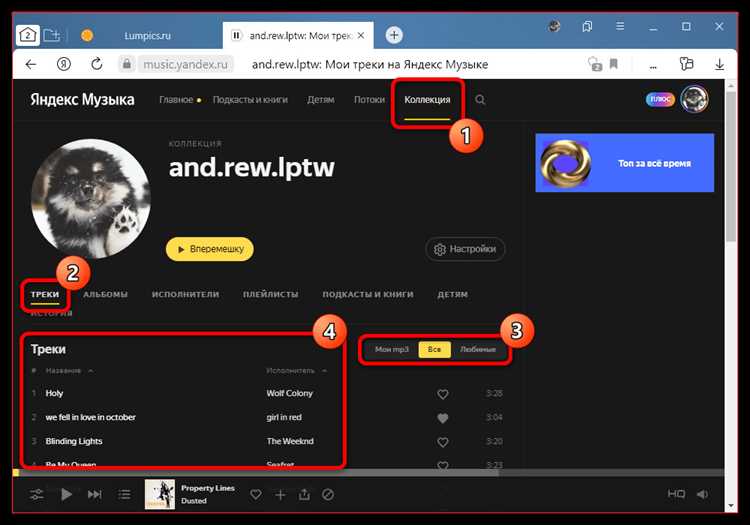Open artist girl in red
The width and height of the screenshot is (750, 525).
[x=284, y=417]
